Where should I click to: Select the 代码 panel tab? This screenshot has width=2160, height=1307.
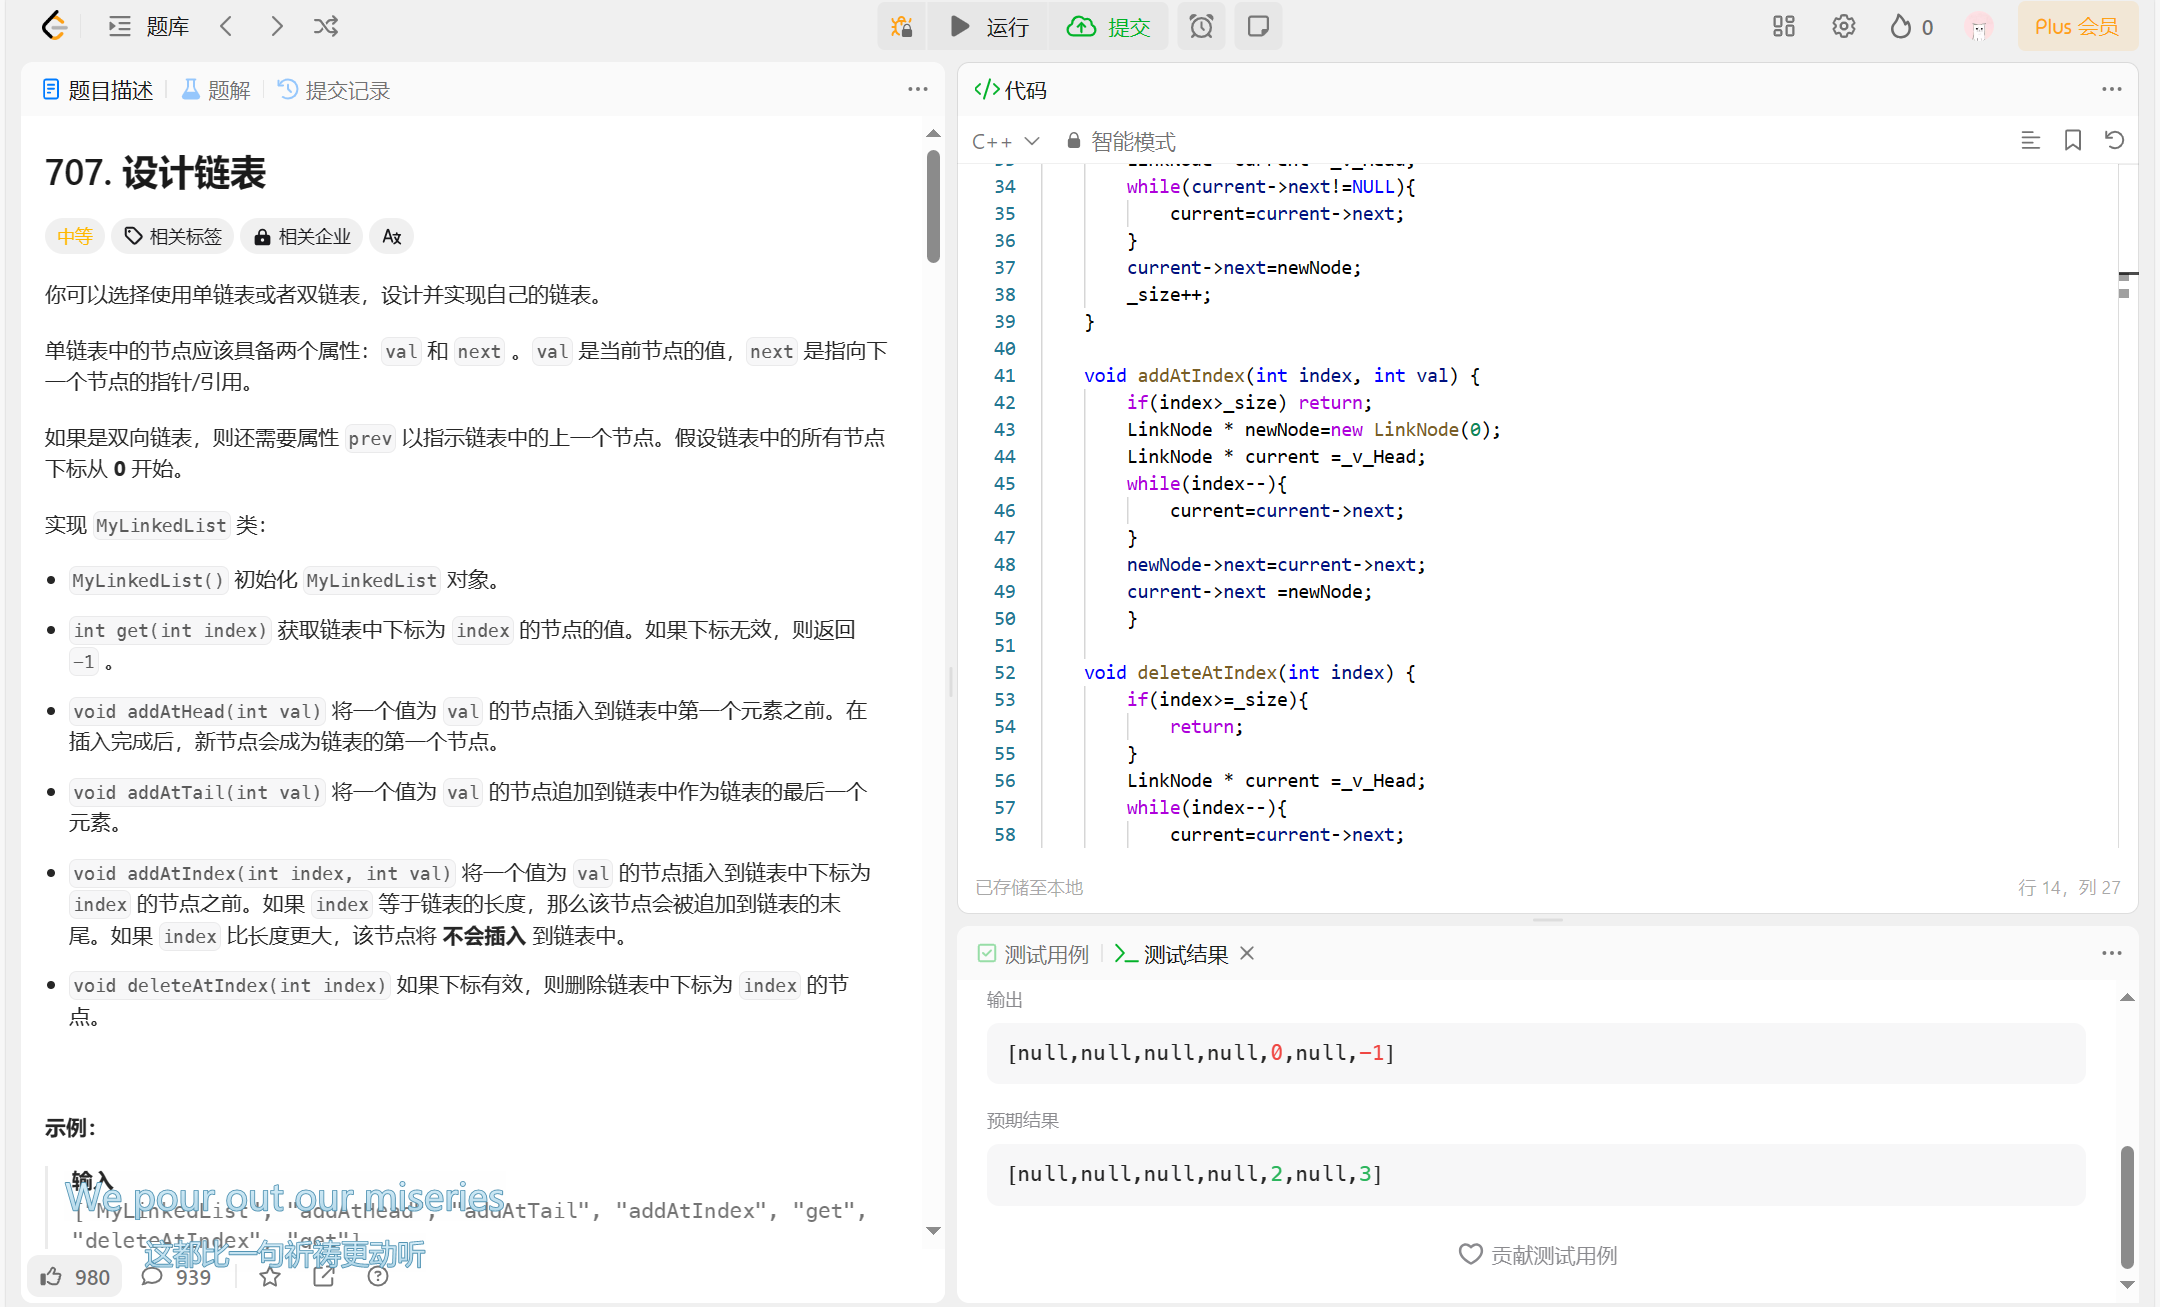click(x=1010, y=90)
